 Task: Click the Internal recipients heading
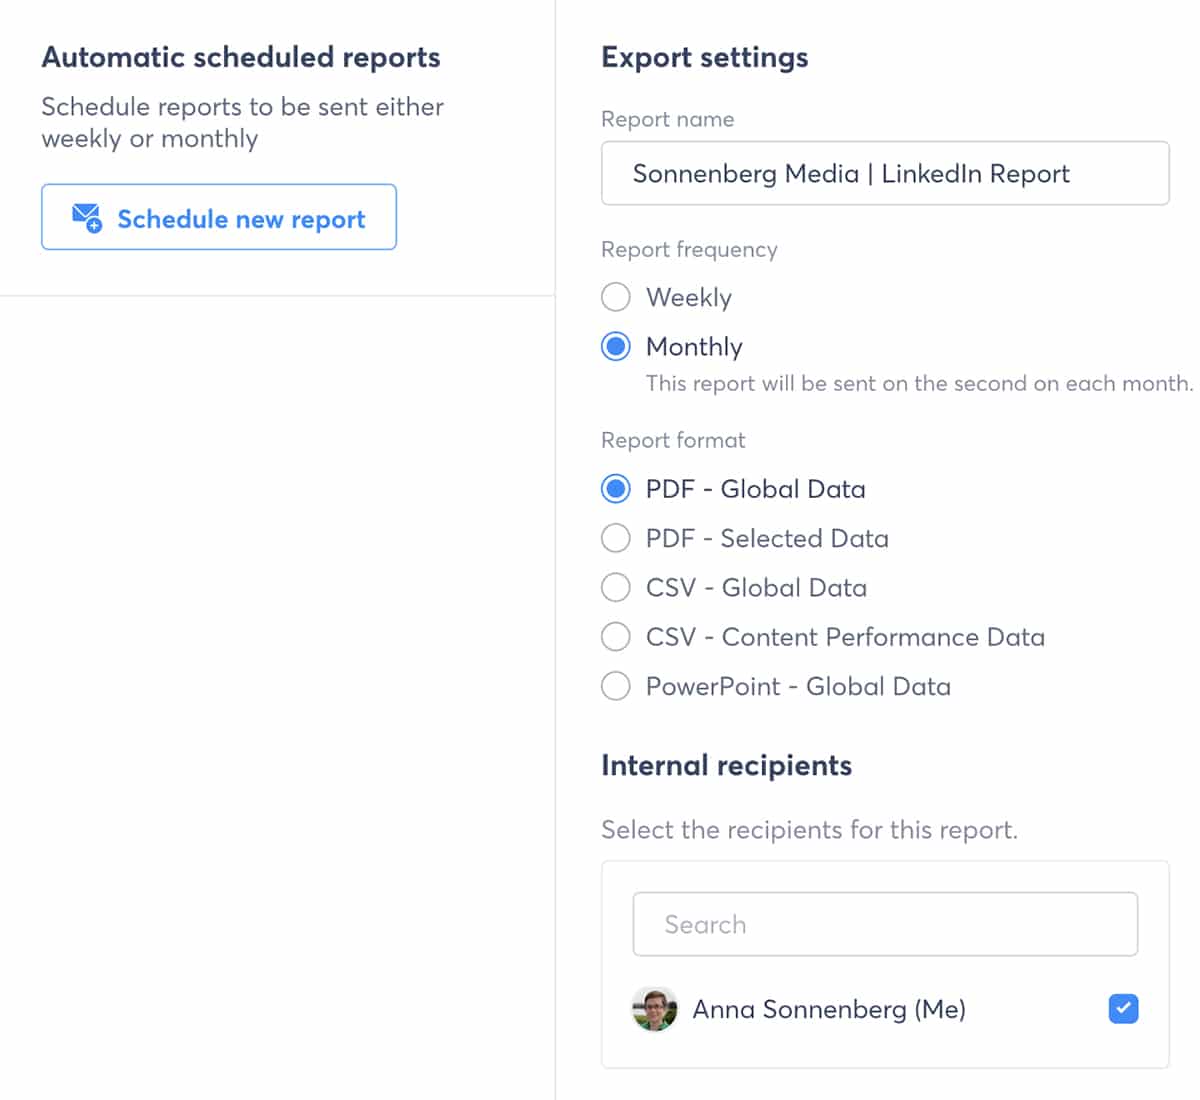coord(726,766)
